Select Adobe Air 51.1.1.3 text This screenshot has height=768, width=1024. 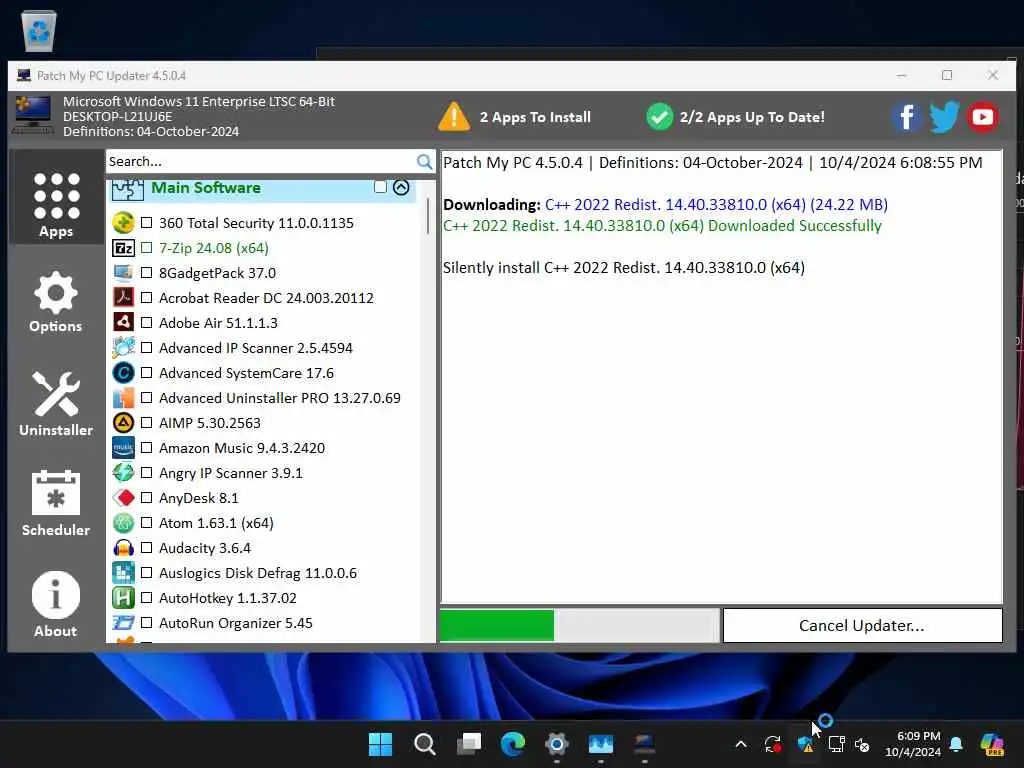[218, 323]
